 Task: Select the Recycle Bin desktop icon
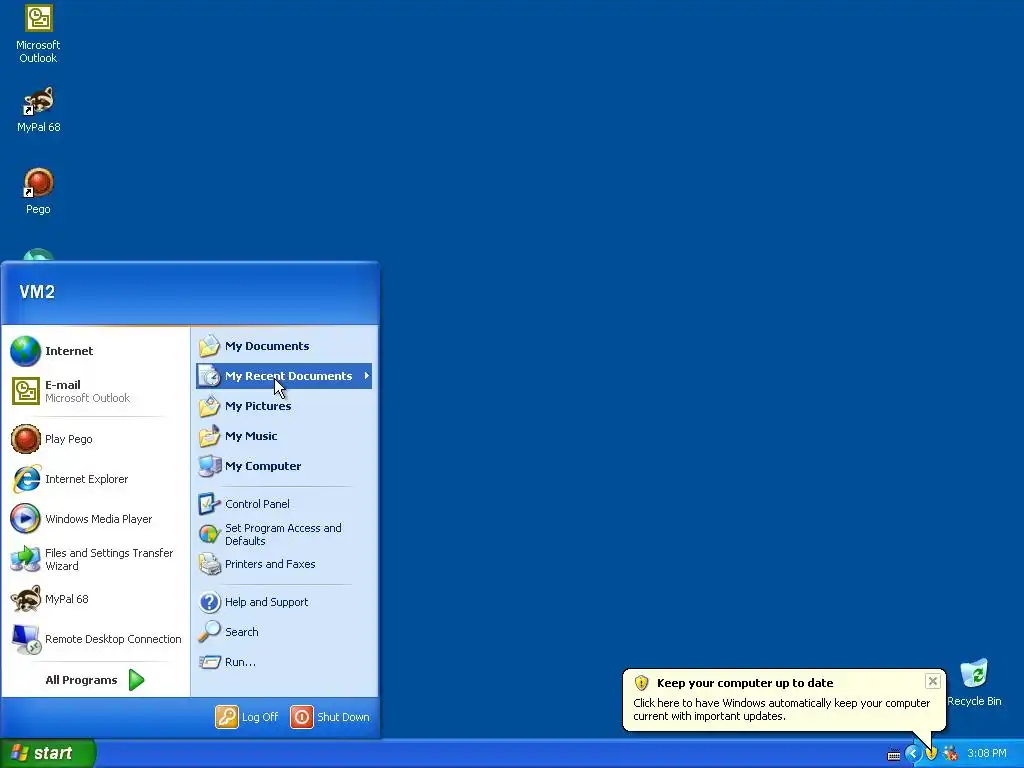click(974, 682)
